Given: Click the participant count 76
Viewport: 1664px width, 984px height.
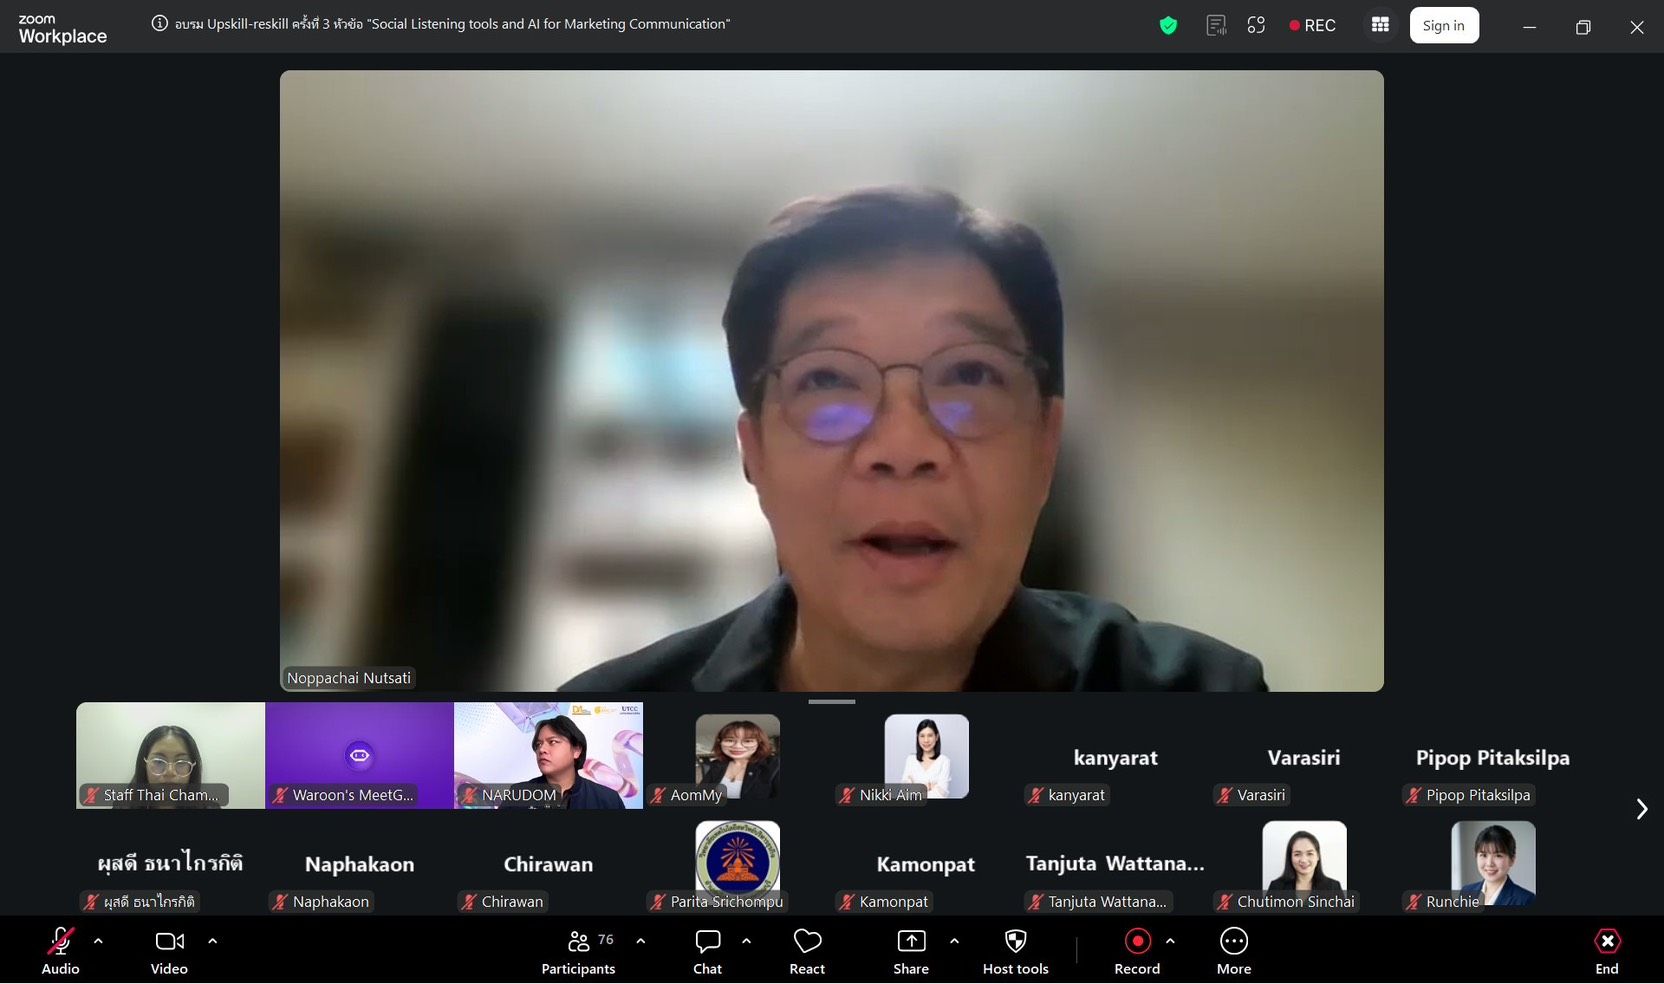Looking at the screenshot, I should coord(606,939).
